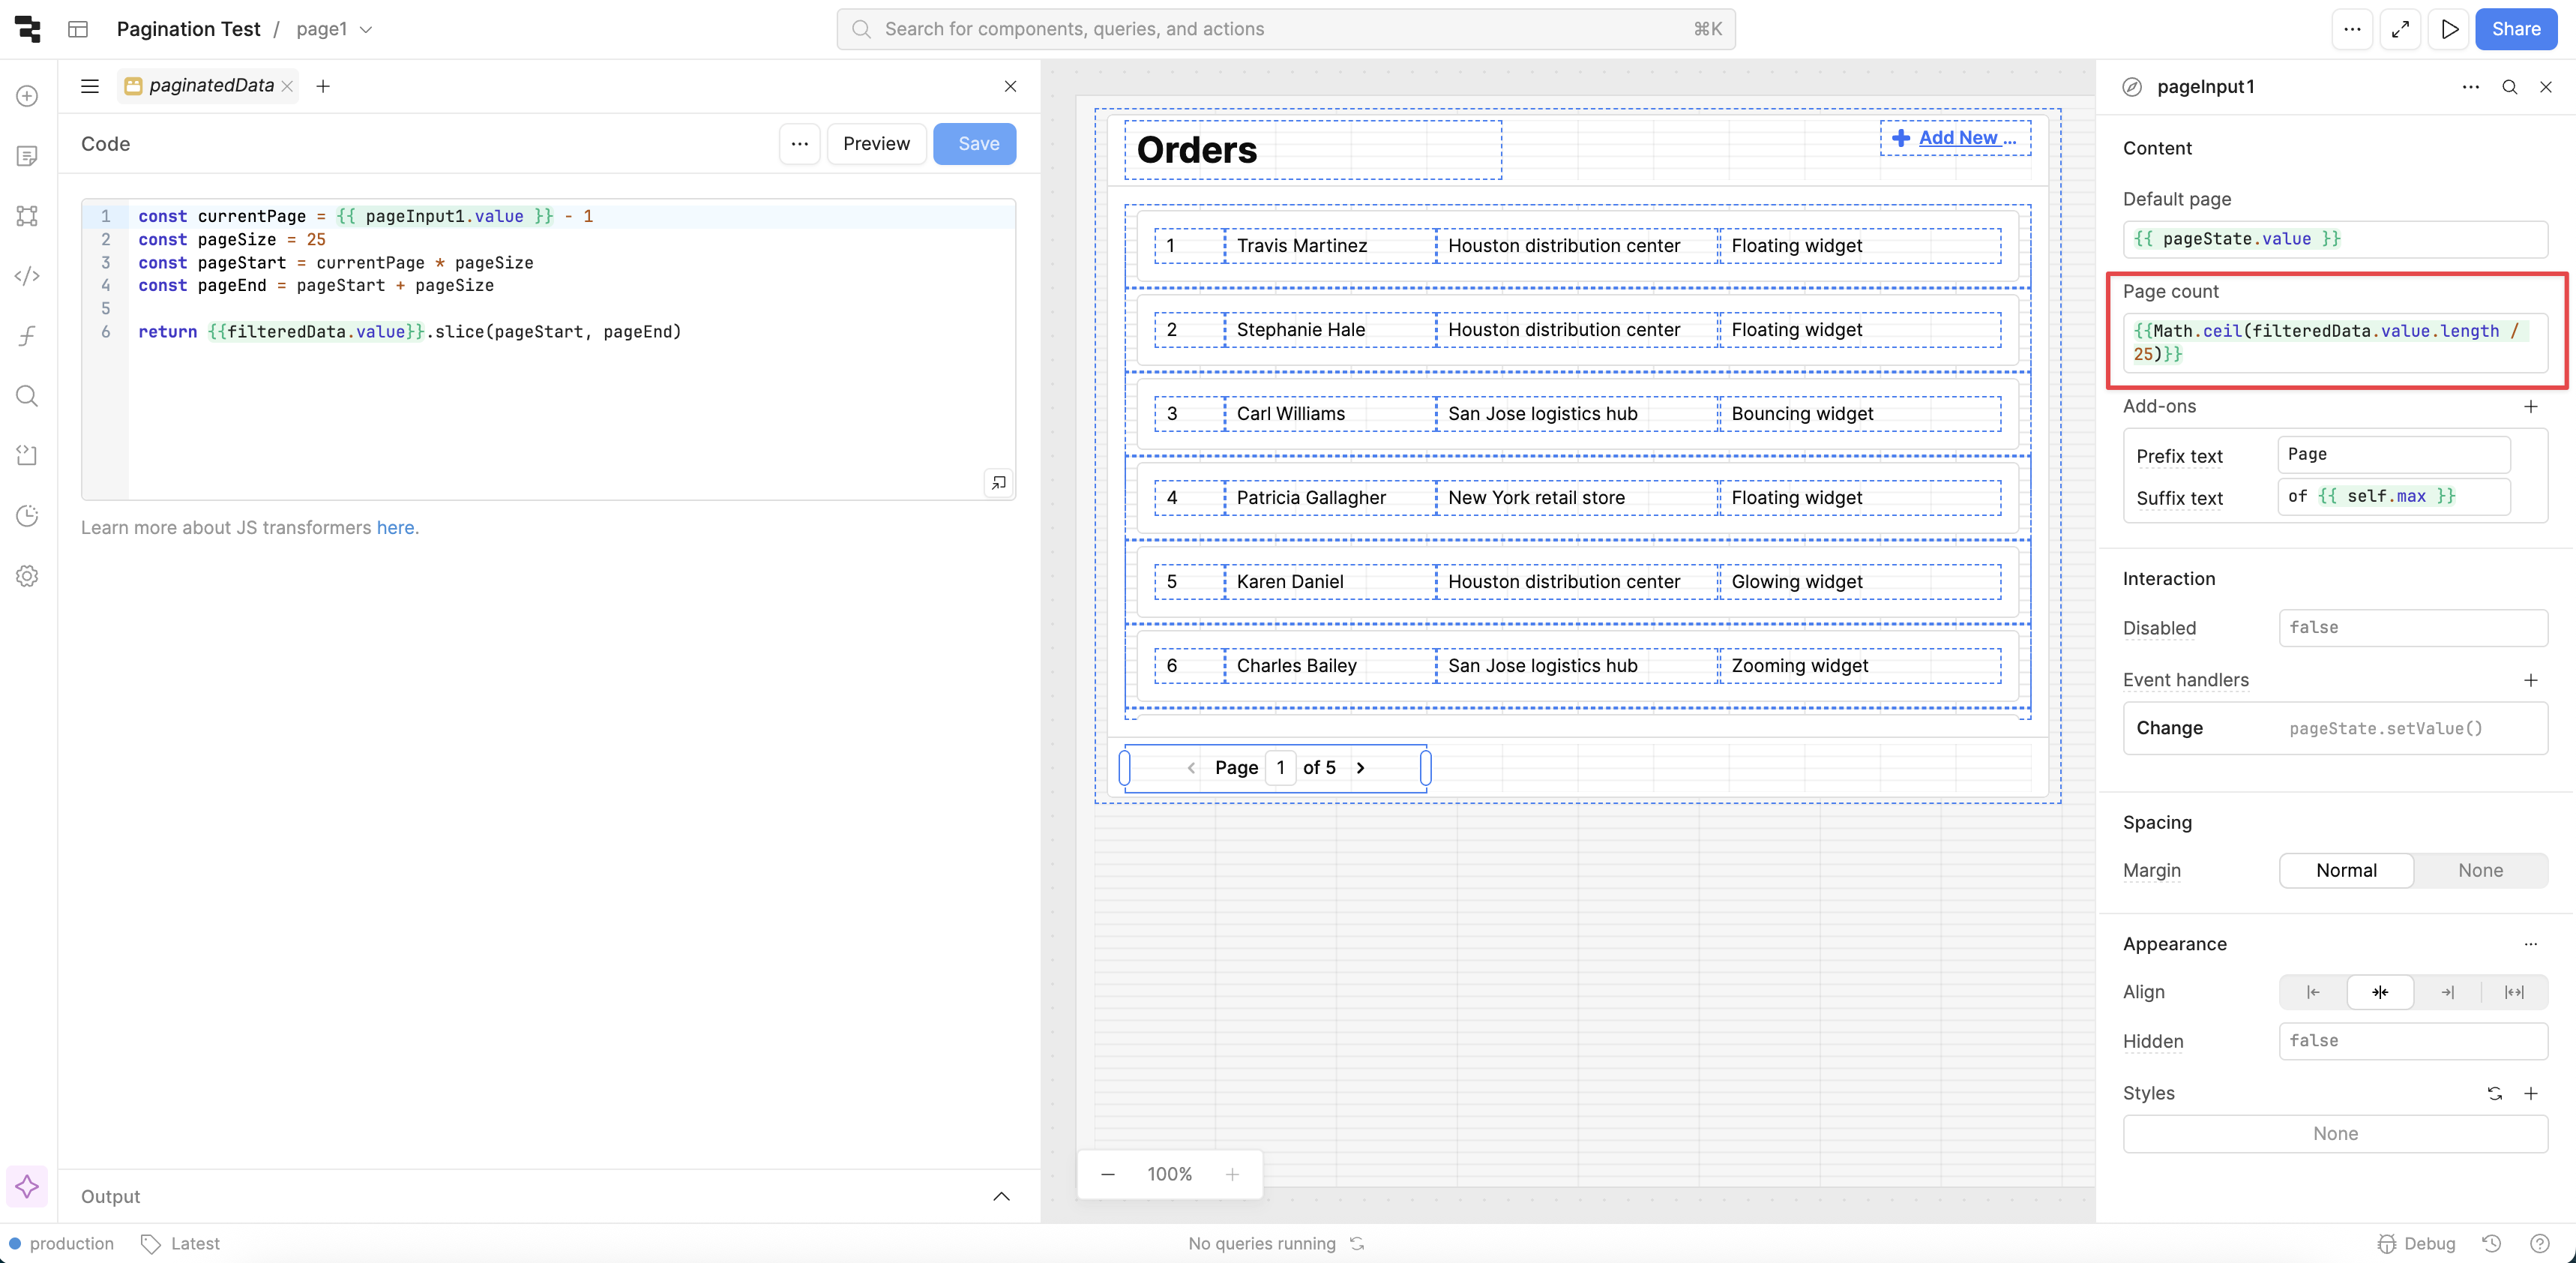Viewport: 2576px width, 1263px height.
Task: Open the Debug panel in status bar
Action: tap(2416, 1243)
